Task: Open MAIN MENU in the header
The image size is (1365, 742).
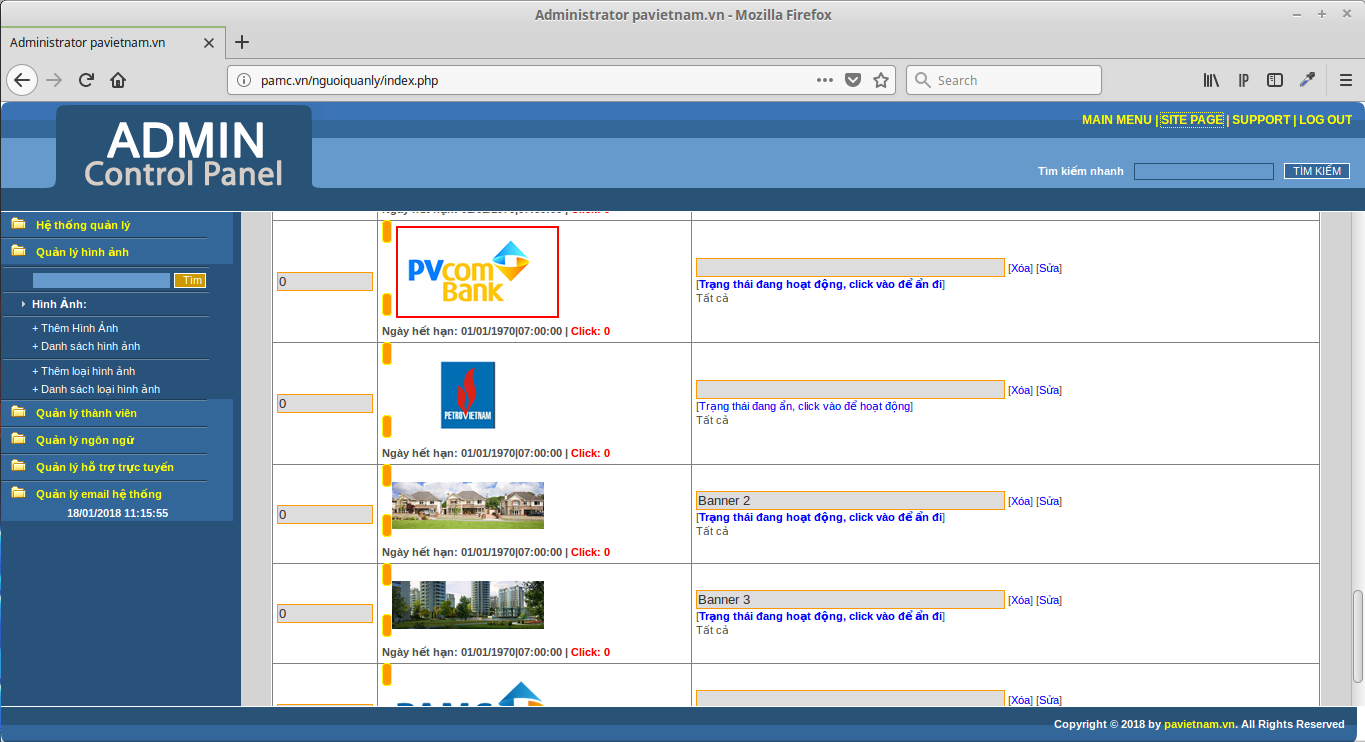Action: point(1116,120)
